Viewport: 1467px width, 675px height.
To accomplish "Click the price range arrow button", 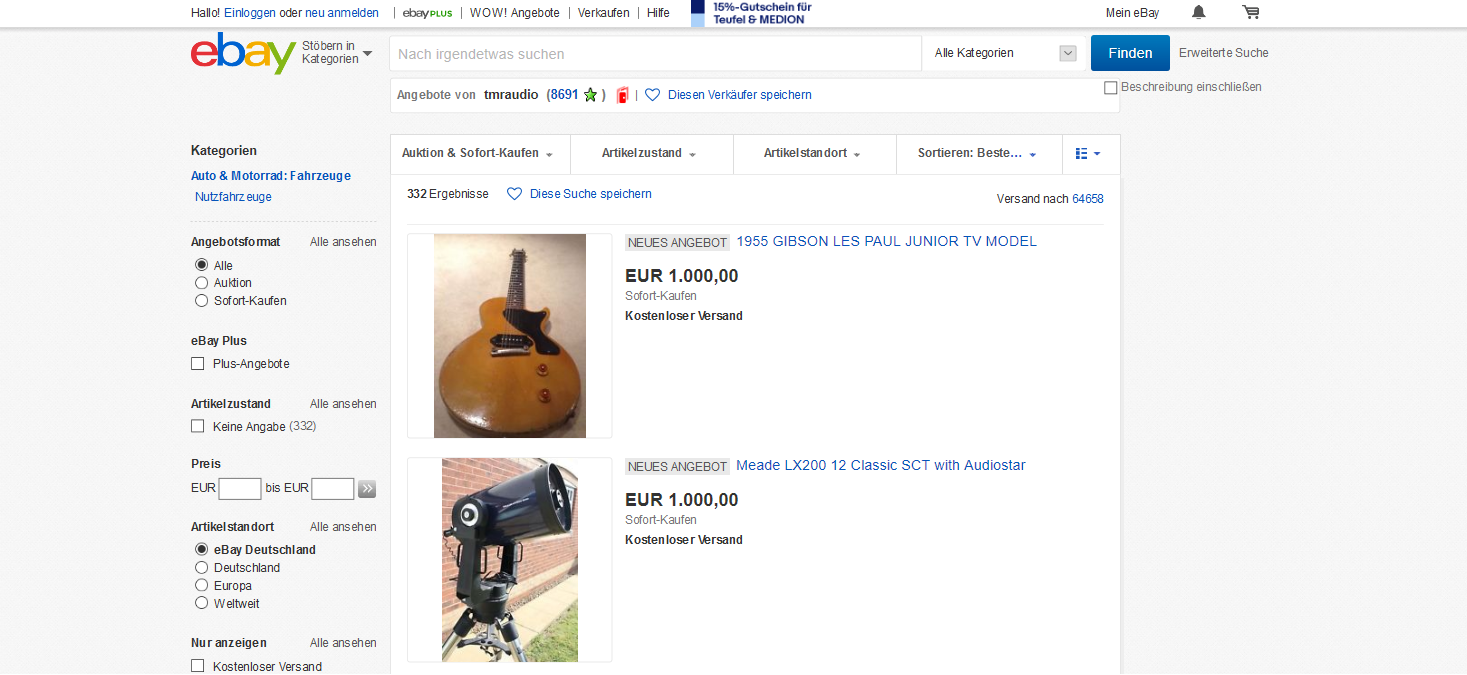I will pos(367,489).
